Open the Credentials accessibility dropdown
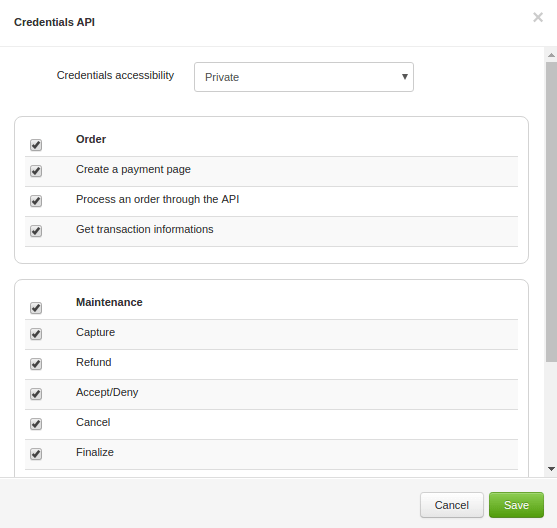Viewport: 557px width, 528px height. [304, 77]
